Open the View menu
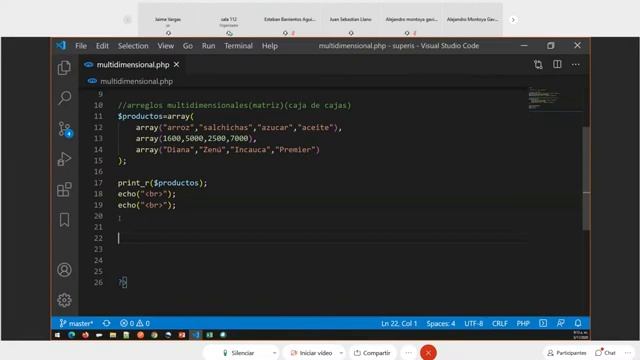 click(x=166, y=46)
